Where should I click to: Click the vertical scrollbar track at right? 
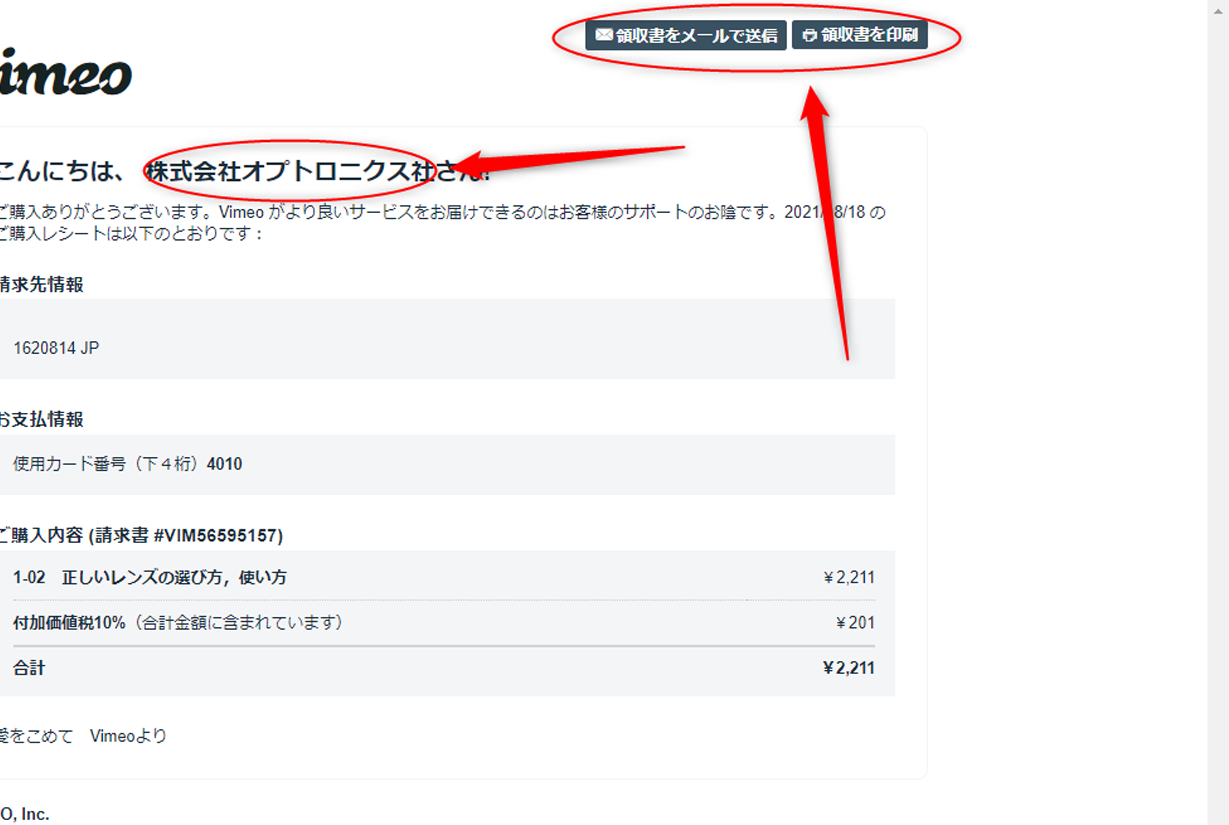[x=1218, y=412]
